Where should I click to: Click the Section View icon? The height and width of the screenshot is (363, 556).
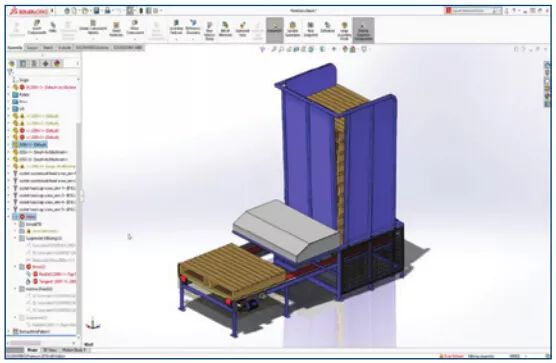pyautogui.click(x=296, y=50)
